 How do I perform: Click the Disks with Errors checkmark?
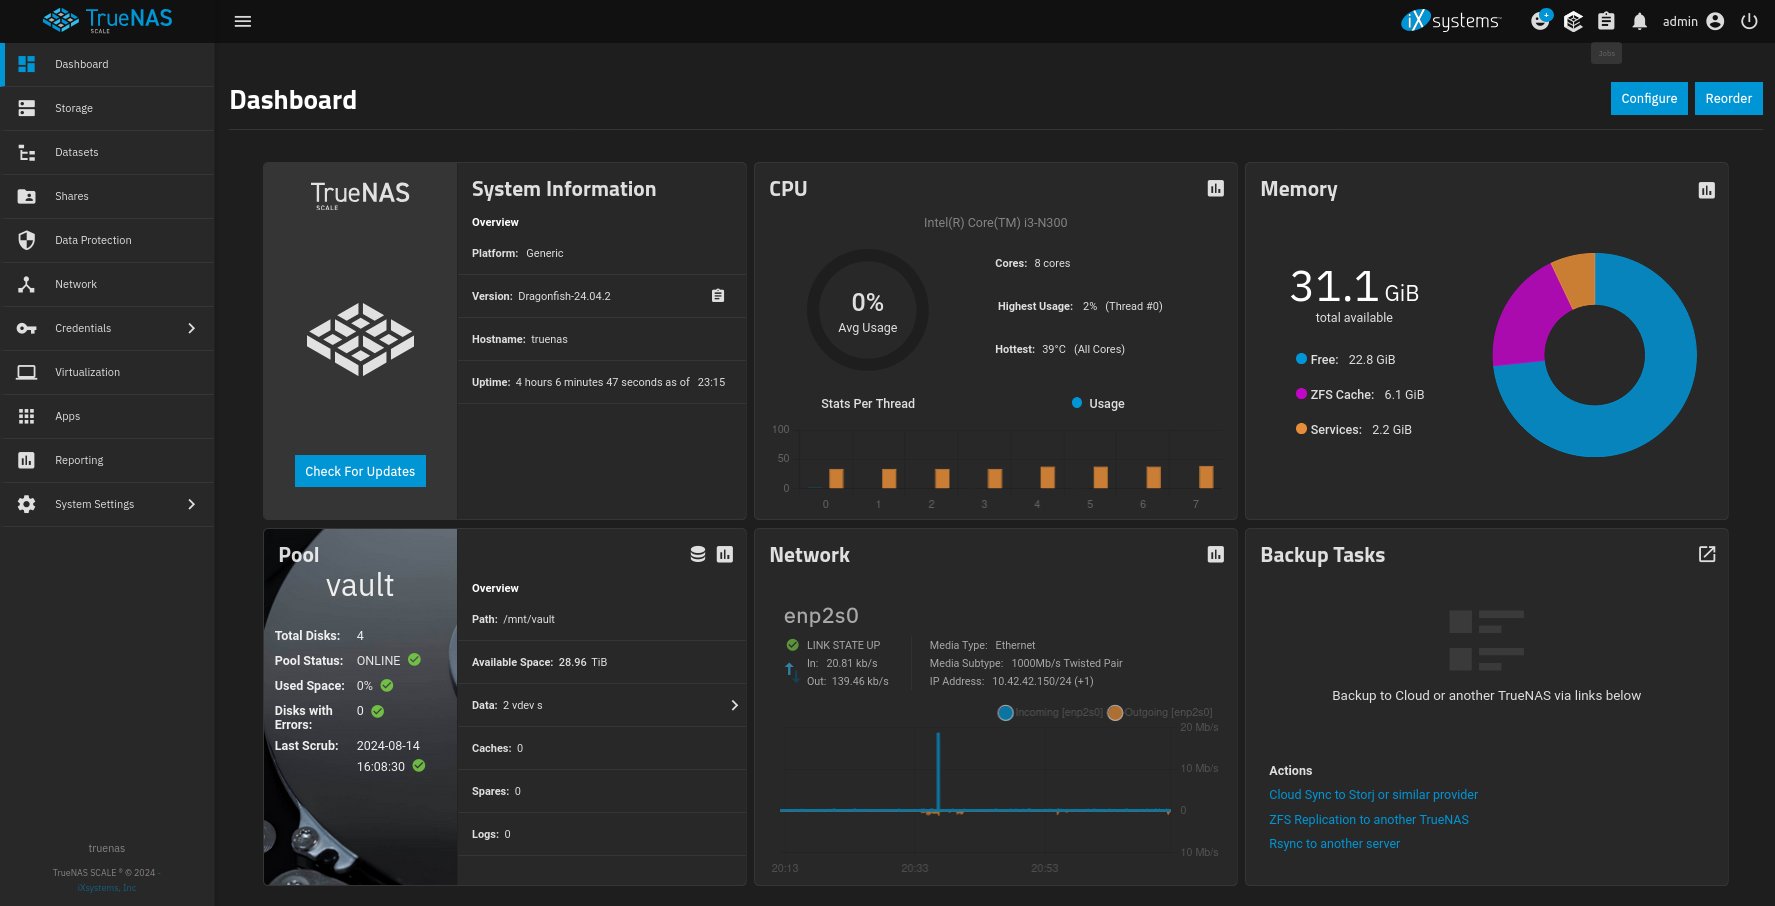tap(378, 711)
